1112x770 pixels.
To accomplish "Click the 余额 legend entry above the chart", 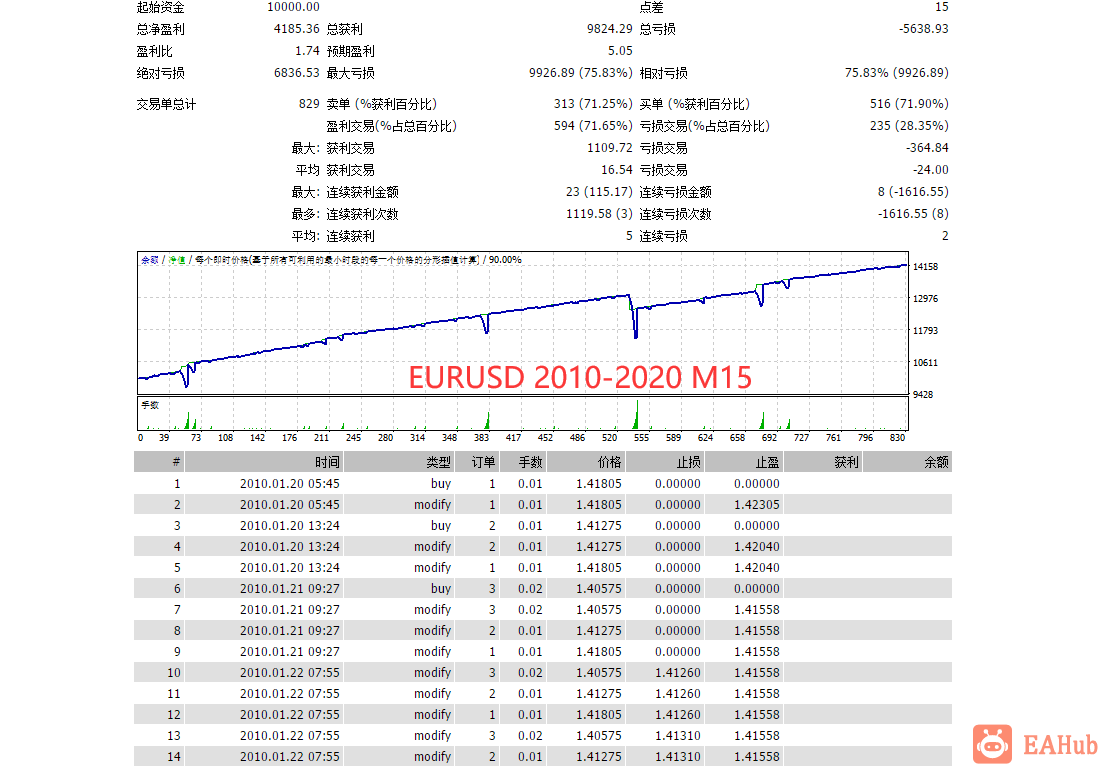I will (150, 260).
